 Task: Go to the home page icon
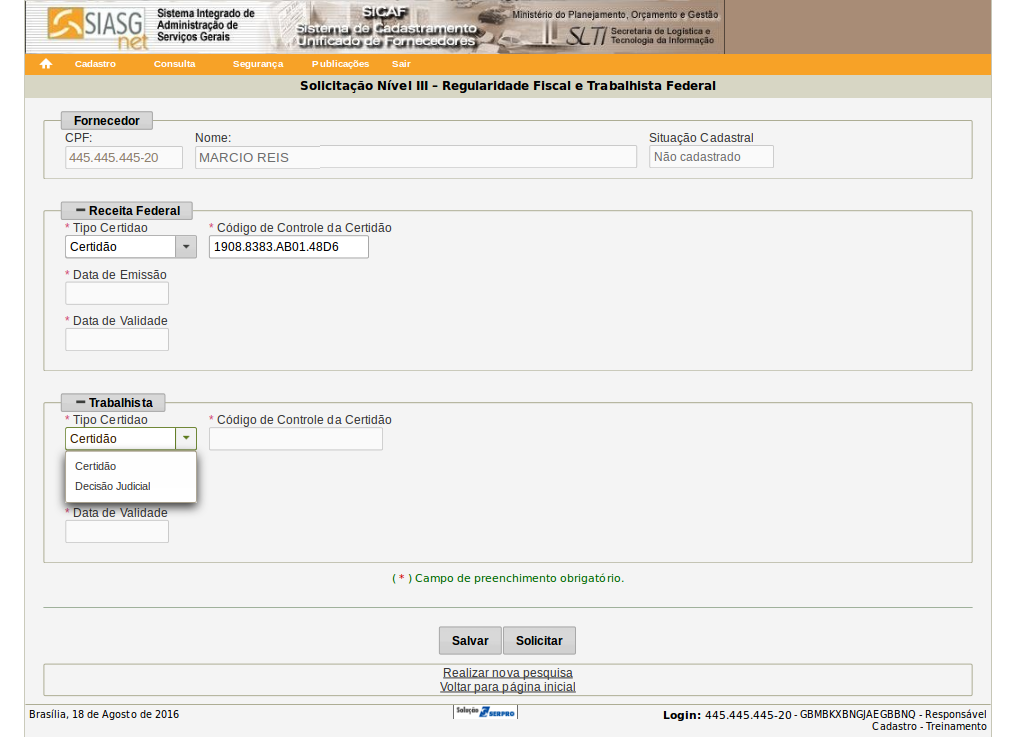46,64
